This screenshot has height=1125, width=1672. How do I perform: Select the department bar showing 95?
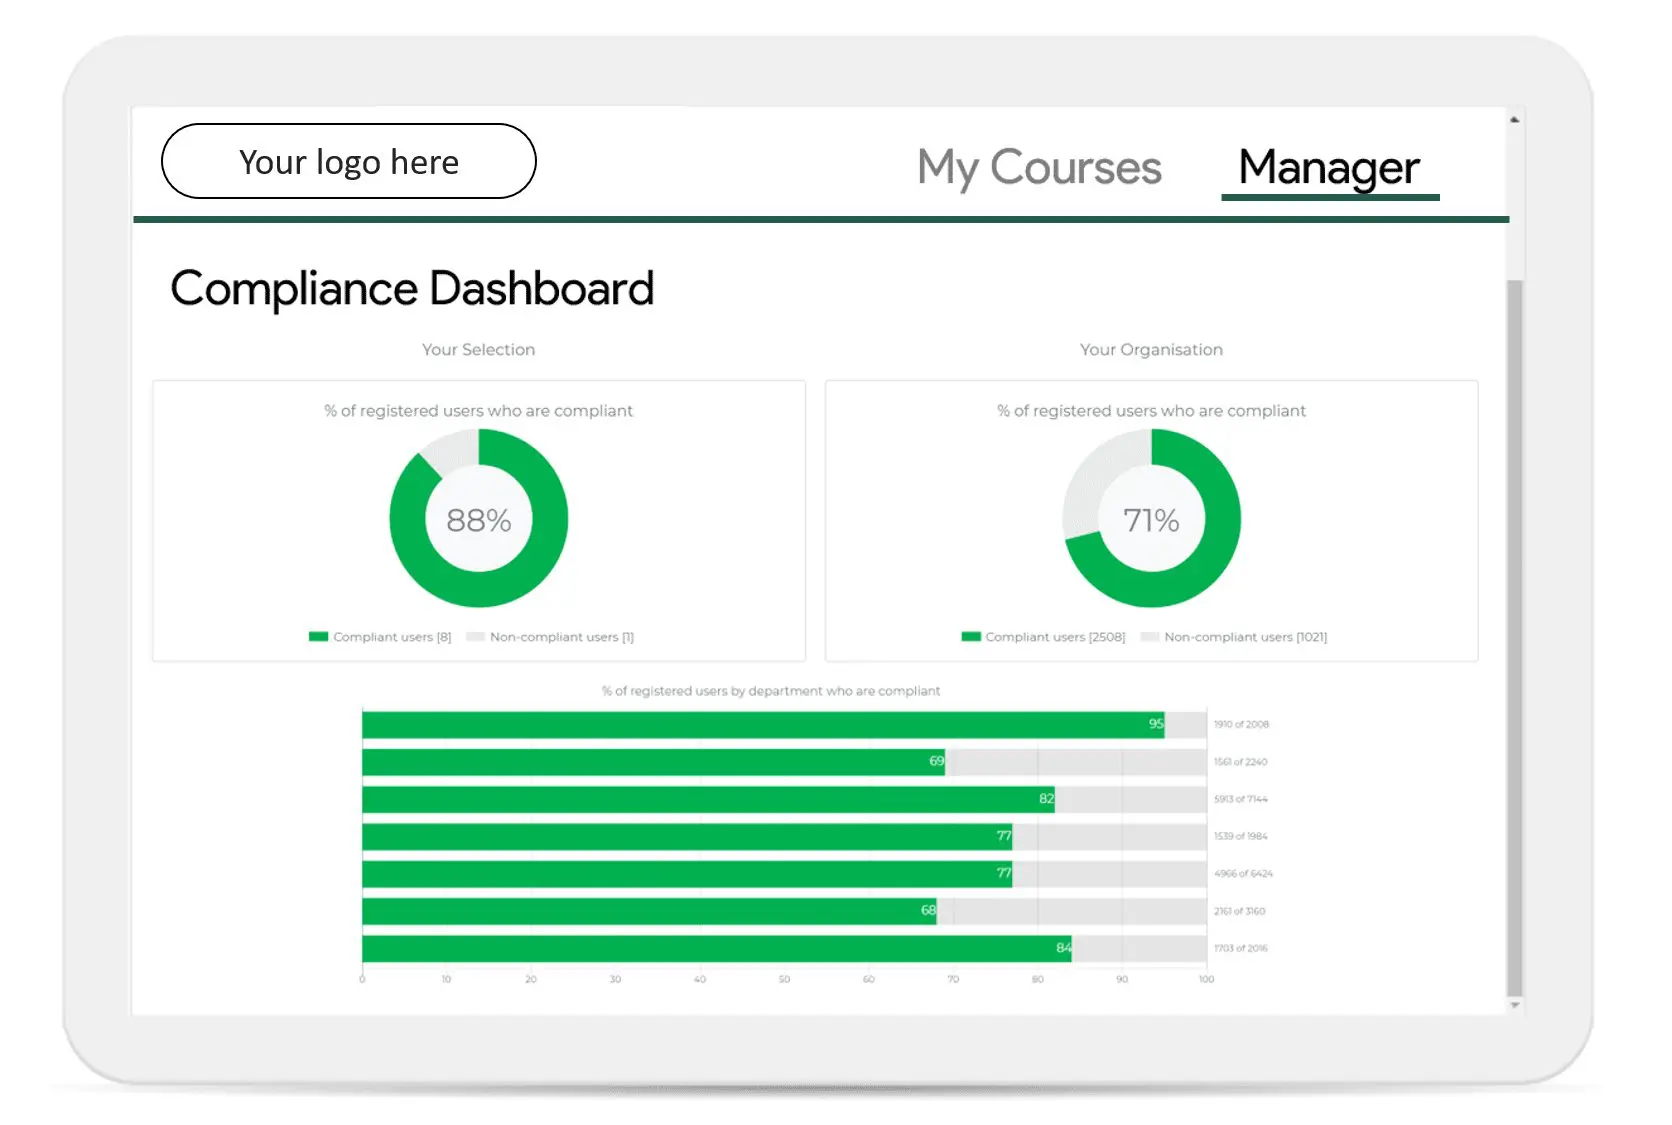click(763, 725)
